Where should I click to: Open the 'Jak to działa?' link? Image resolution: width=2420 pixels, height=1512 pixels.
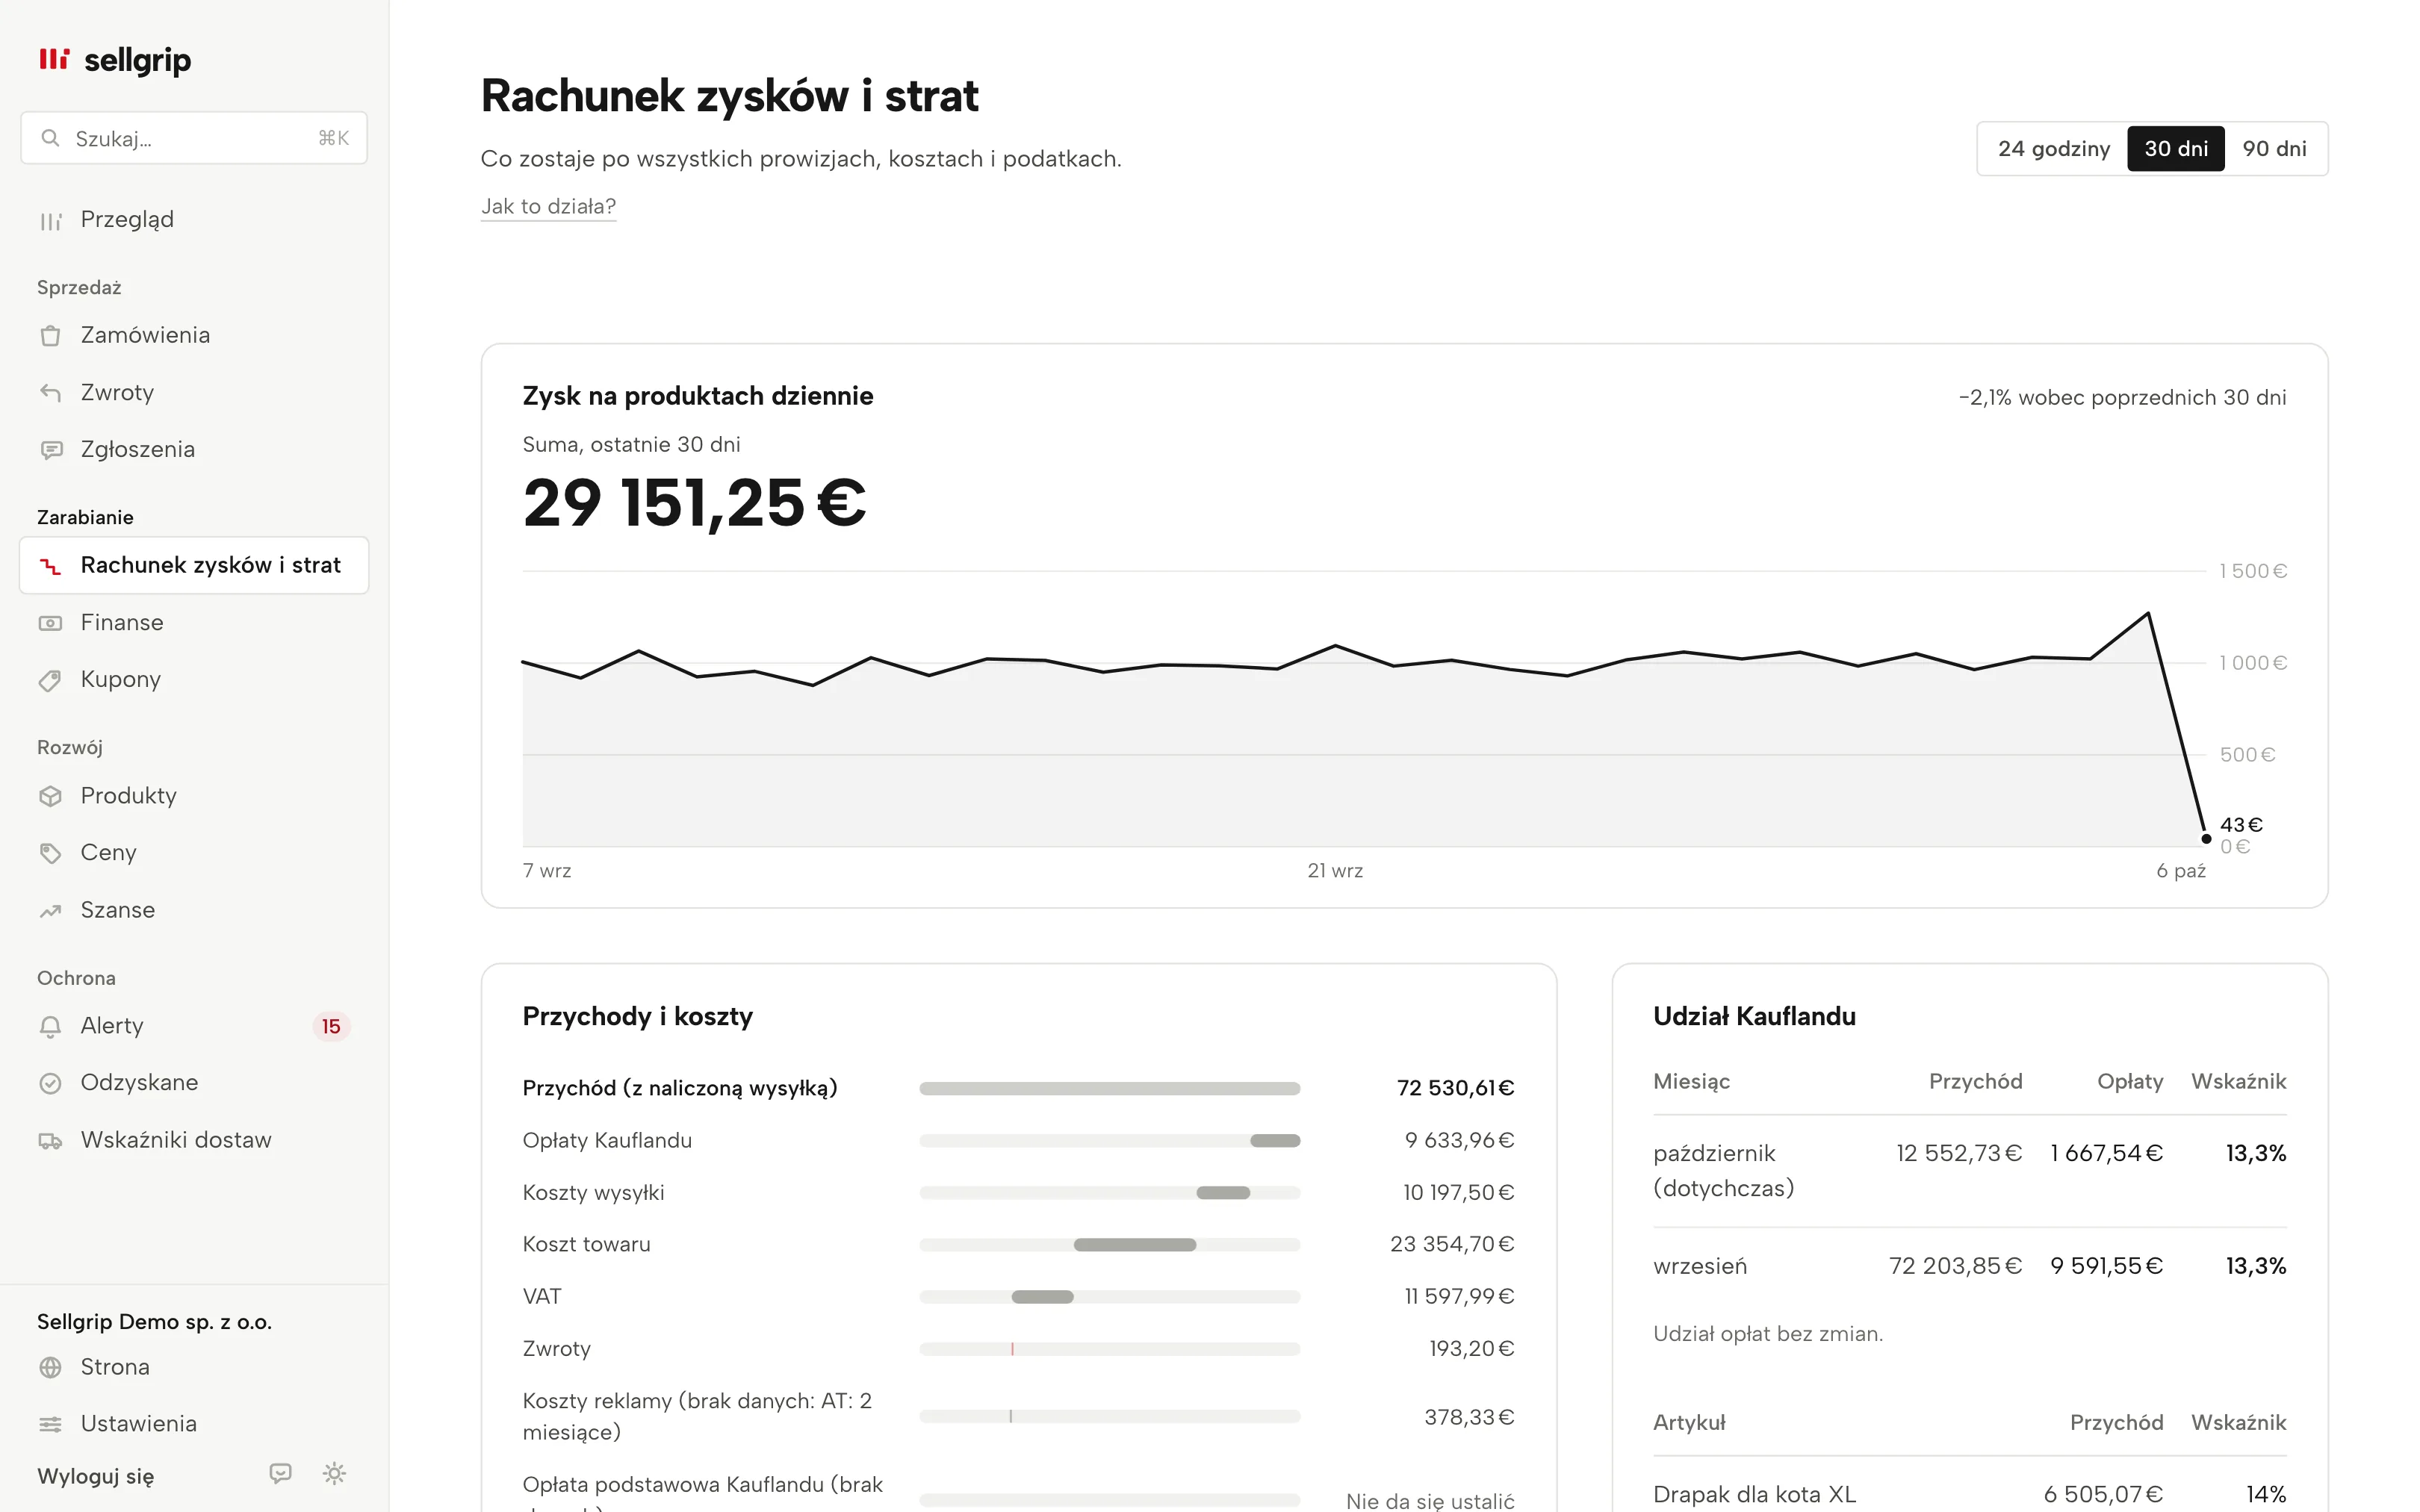click(x=548, y=206)
